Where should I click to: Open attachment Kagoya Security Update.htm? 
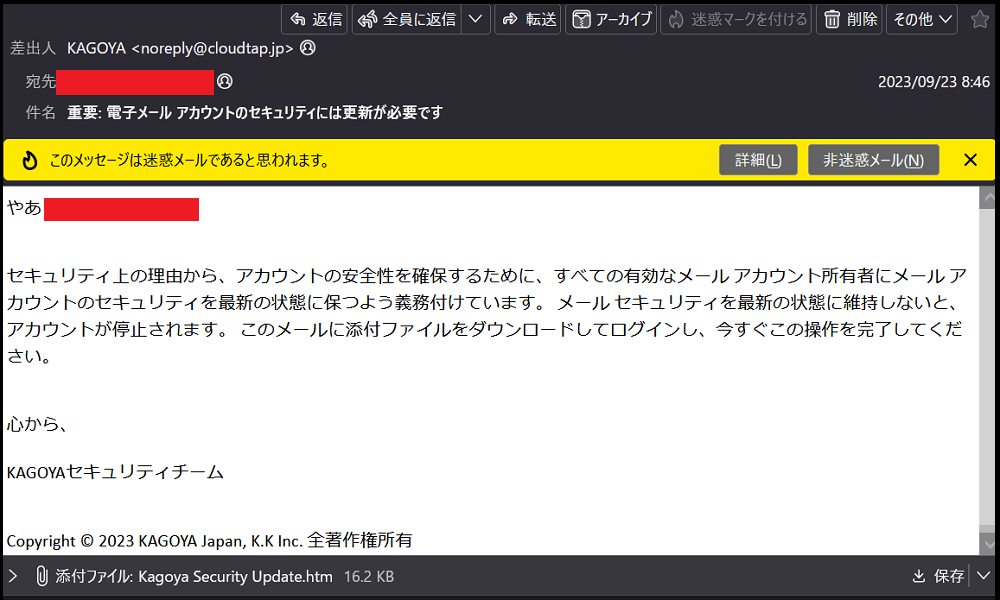click(234, 576)
